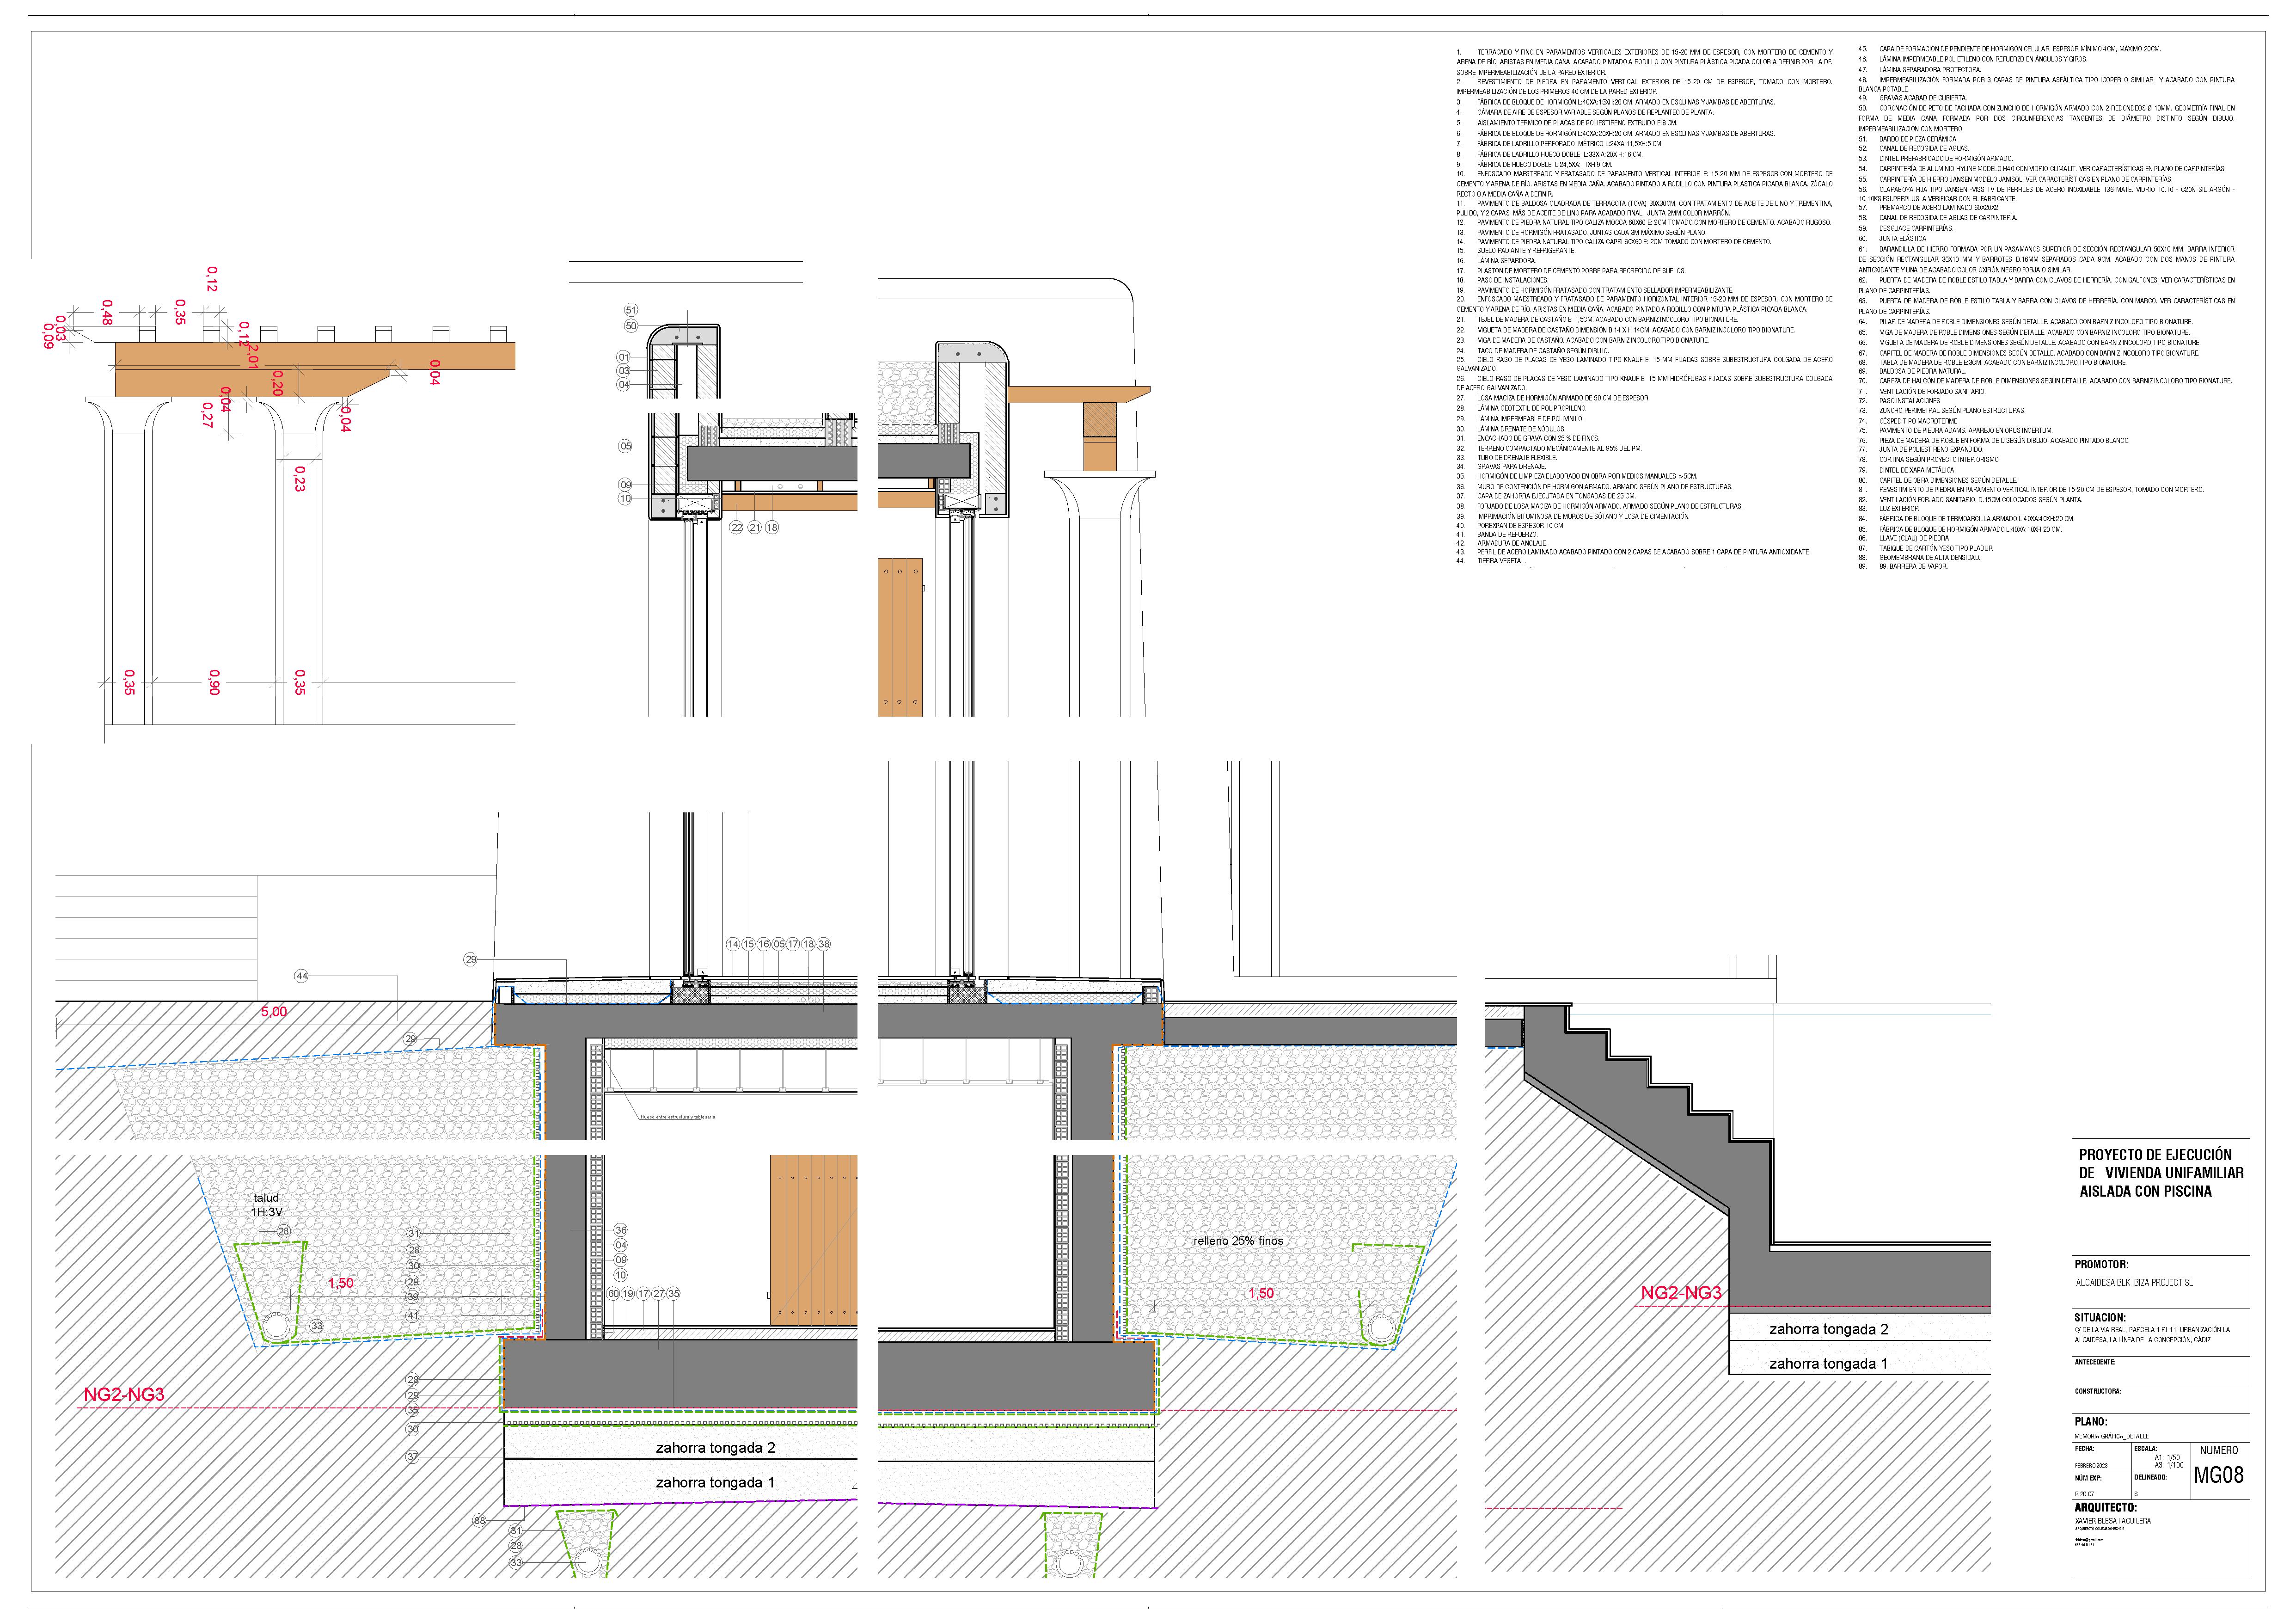Select callout bubble '37' beside zahorra layers
The image size is (2296, 1622).
[413, 1457]
